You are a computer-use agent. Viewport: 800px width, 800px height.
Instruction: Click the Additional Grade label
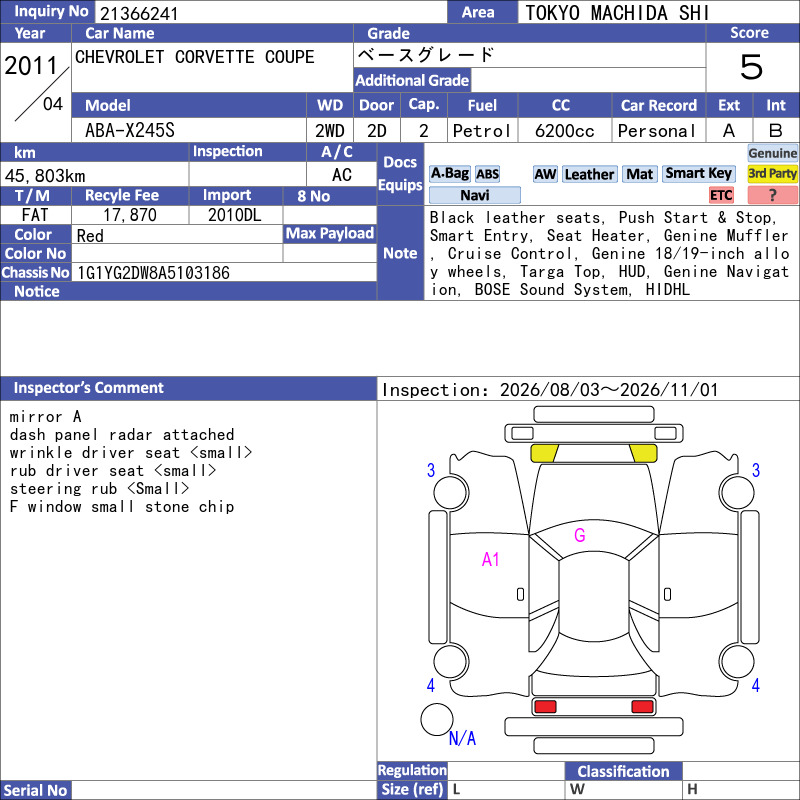(x=412, y=80)
